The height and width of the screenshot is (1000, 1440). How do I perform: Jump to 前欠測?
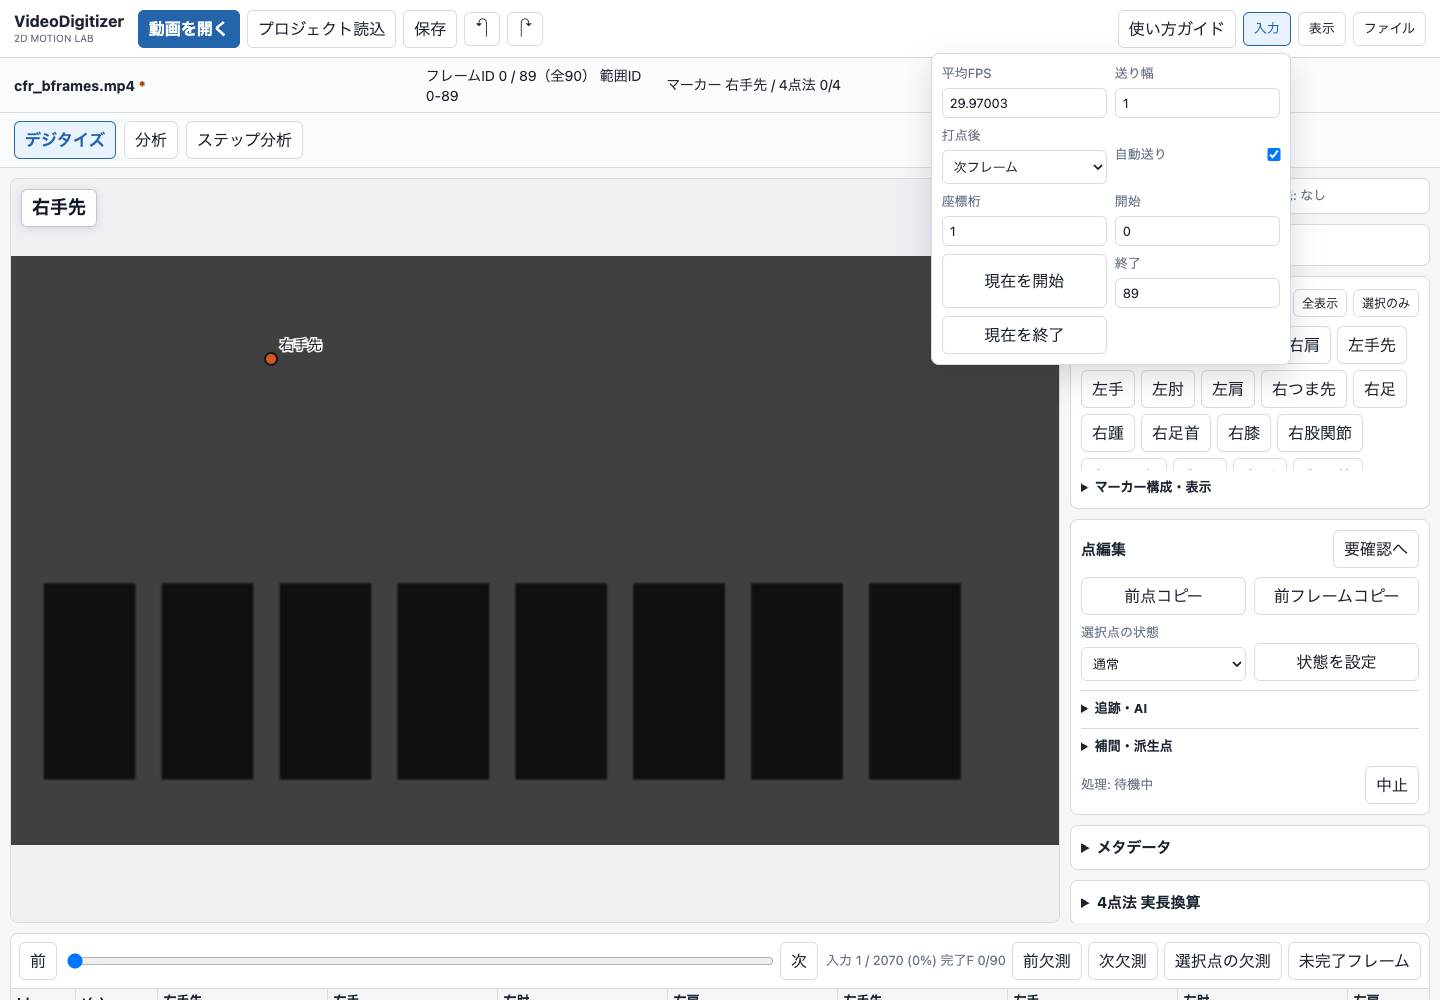point(1047,961)
